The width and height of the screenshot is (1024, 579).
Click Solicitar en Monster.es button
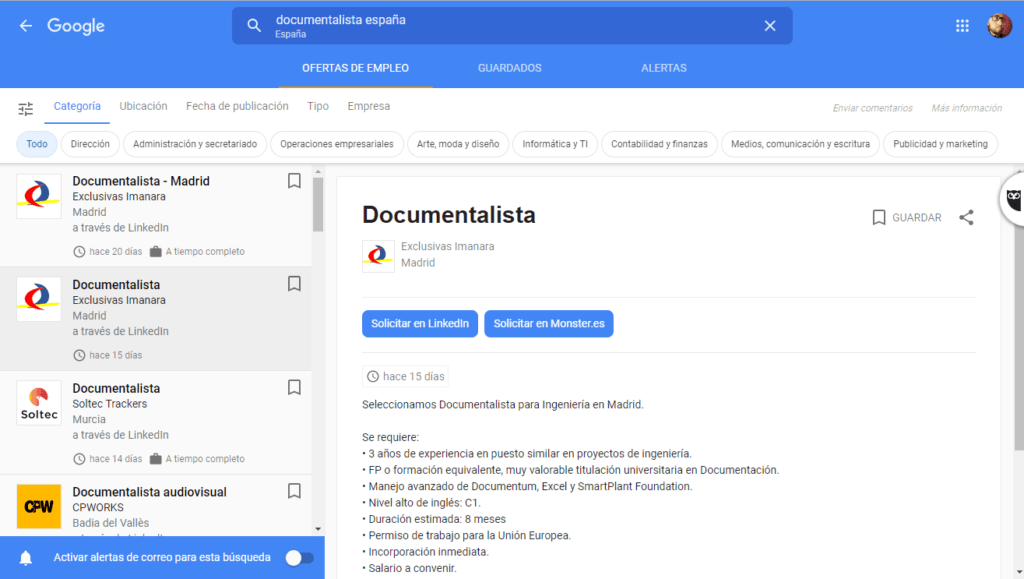click(549, 324)
